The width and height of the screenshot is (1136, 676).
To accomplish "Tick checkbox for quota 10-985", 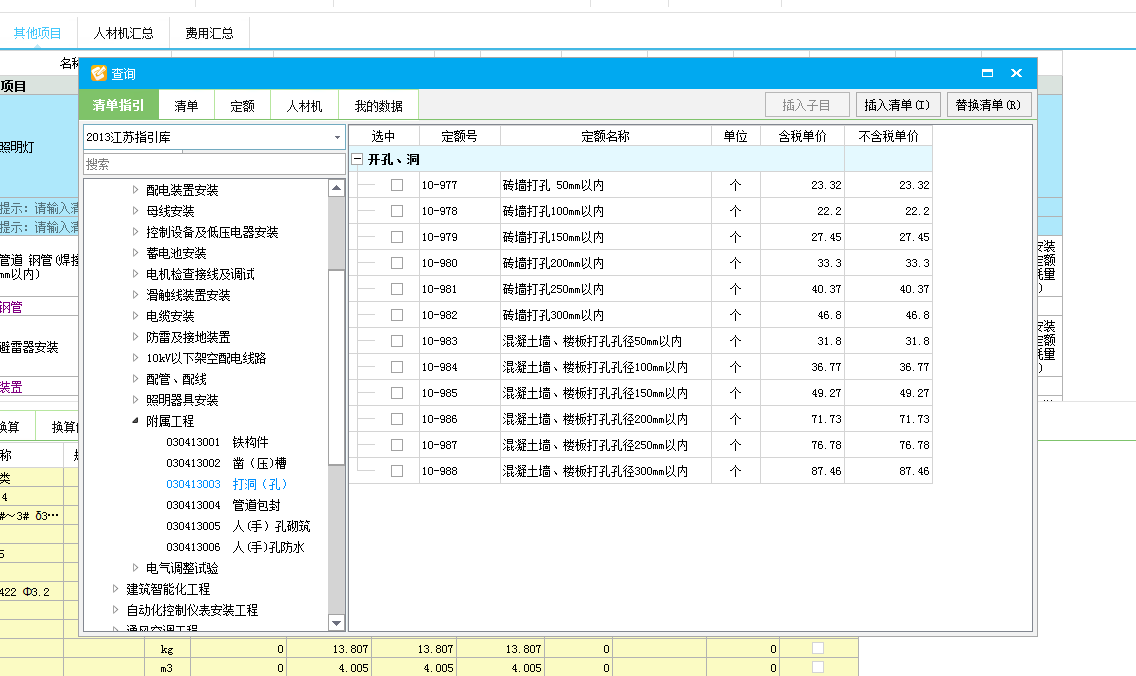I will [x=397, y=393].
